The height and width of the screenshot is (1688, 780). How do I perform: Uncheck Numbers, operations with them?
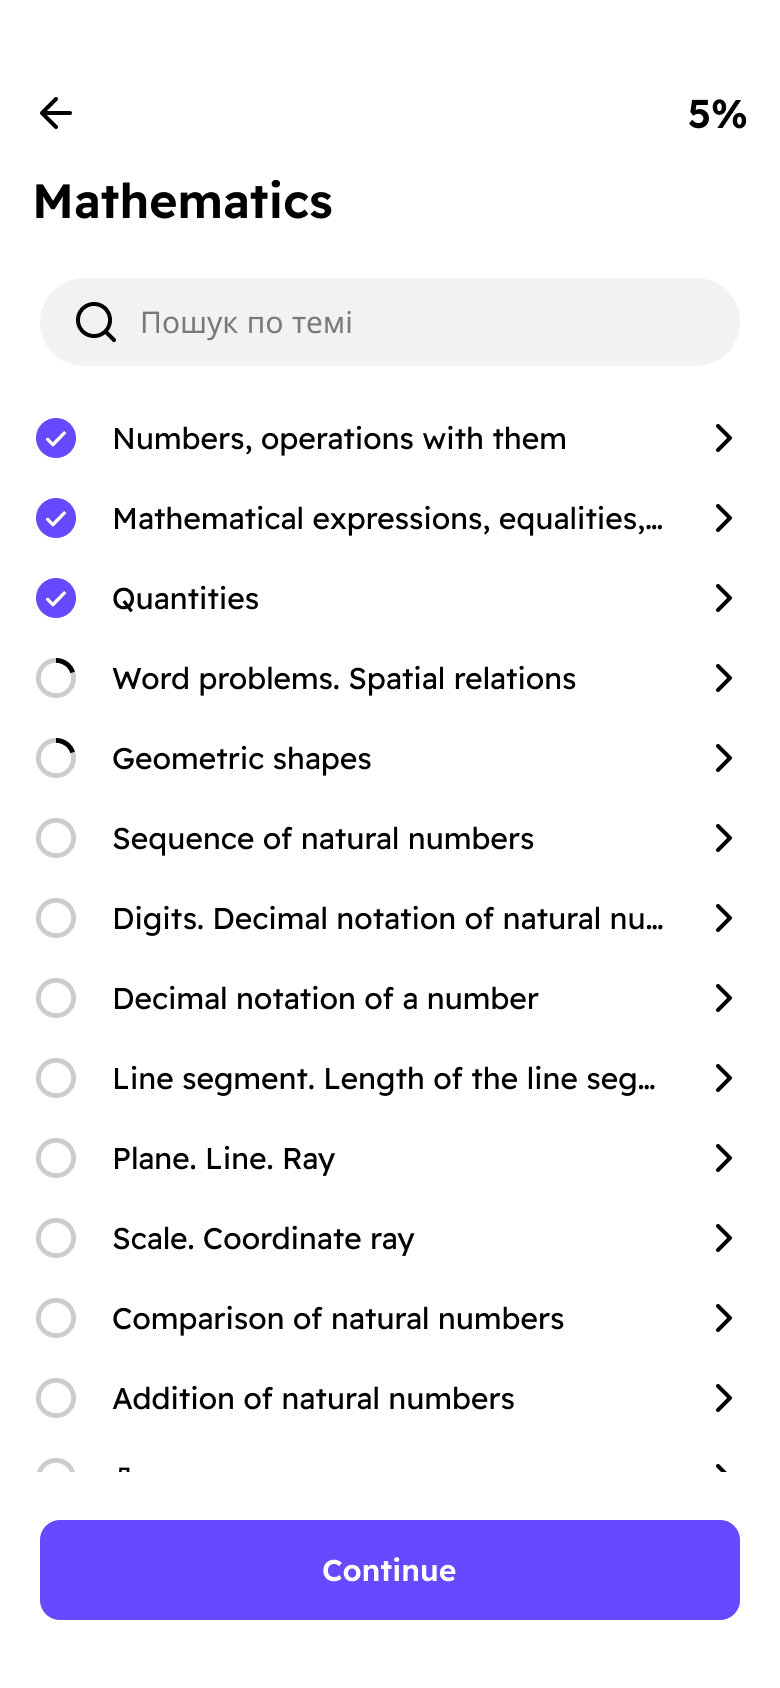tap(56, 438)
